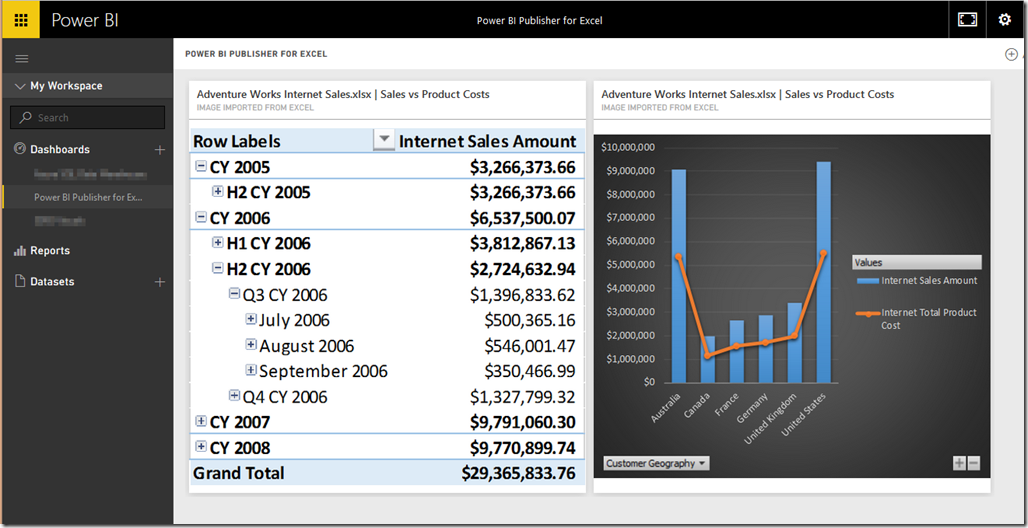1028x528 pixels.
Task: Expand CY 2007 row
Action: pos(201,420)
